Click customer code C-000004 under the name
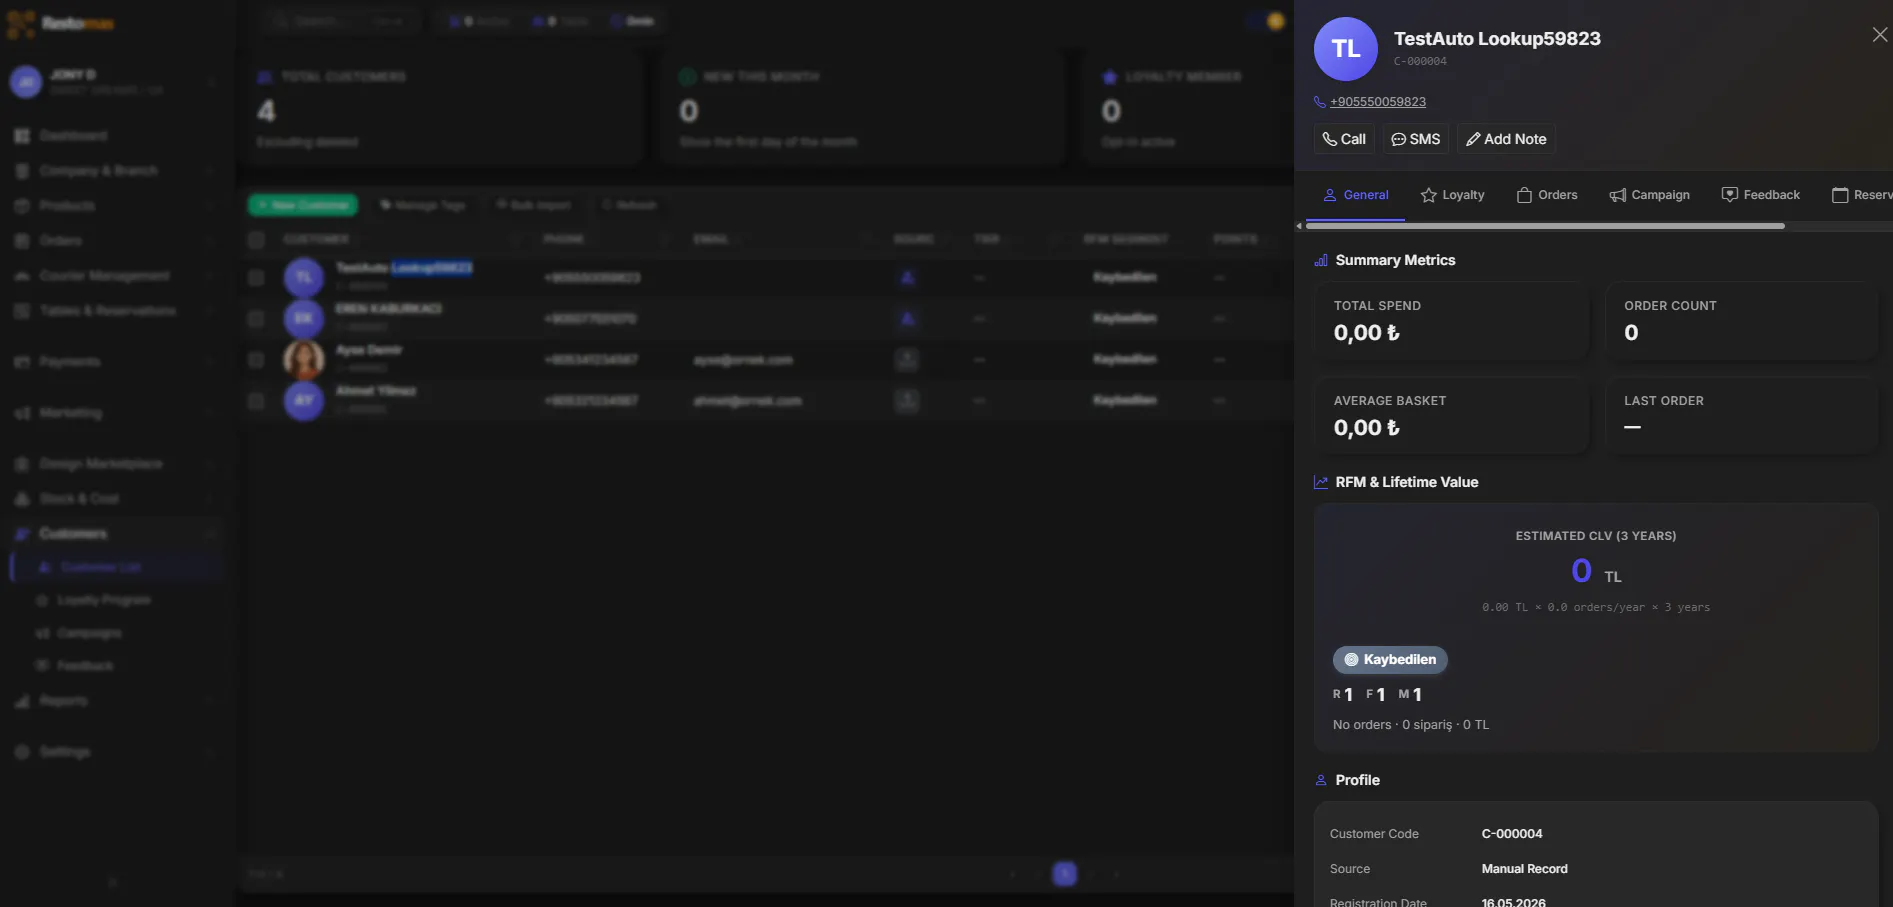Image resolution: width=1893 pixels, height=907 pixels. tap(1420, 62)
